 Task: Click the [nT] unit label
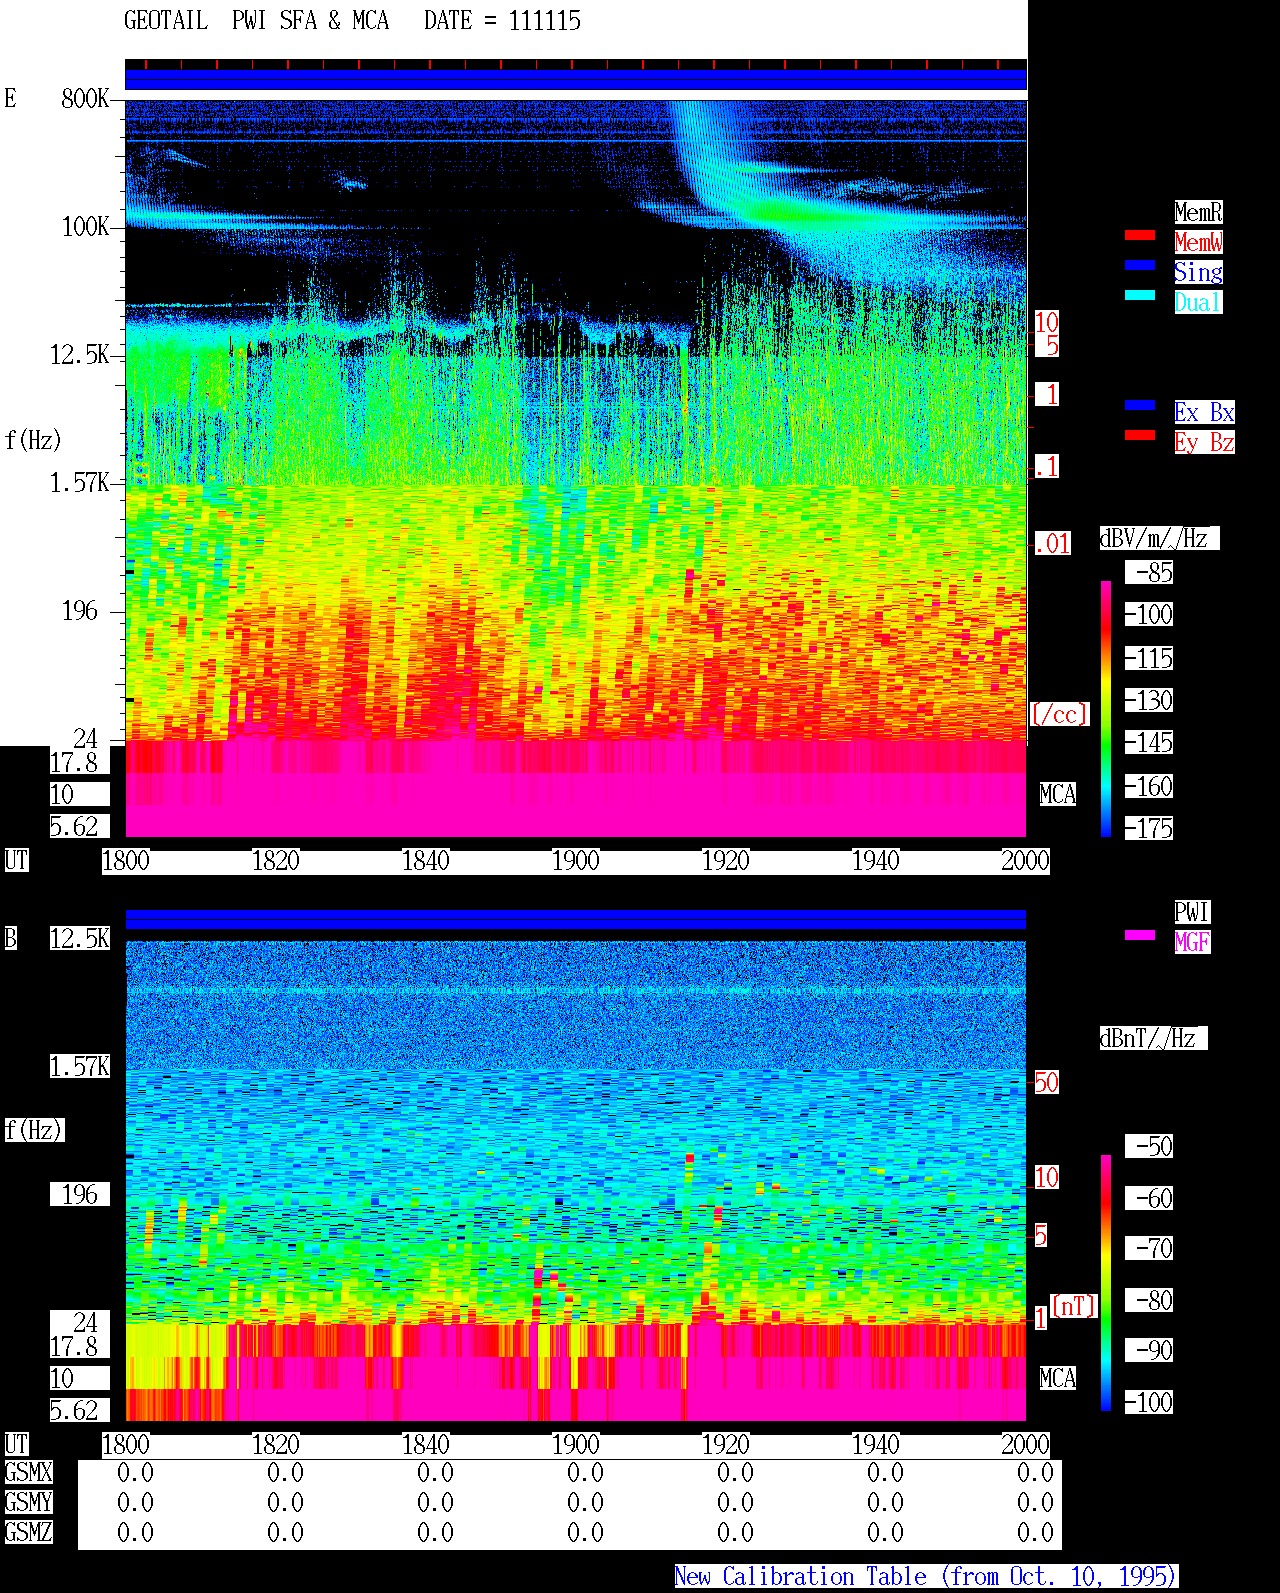(1074, 1306)
